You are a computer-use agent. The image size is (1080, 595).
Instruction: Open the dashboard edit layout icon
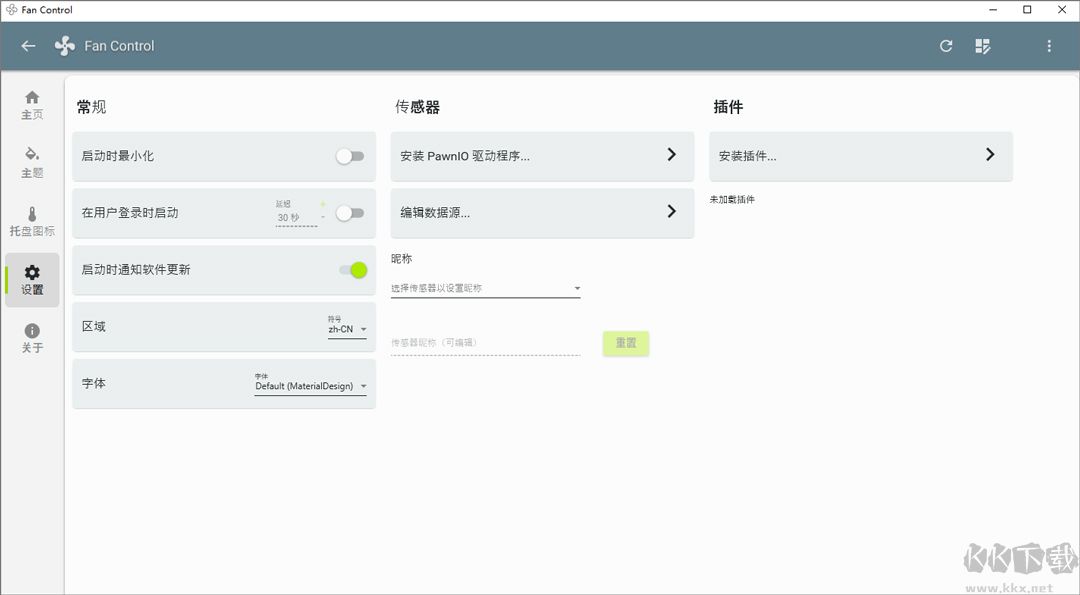pos(983,46)
